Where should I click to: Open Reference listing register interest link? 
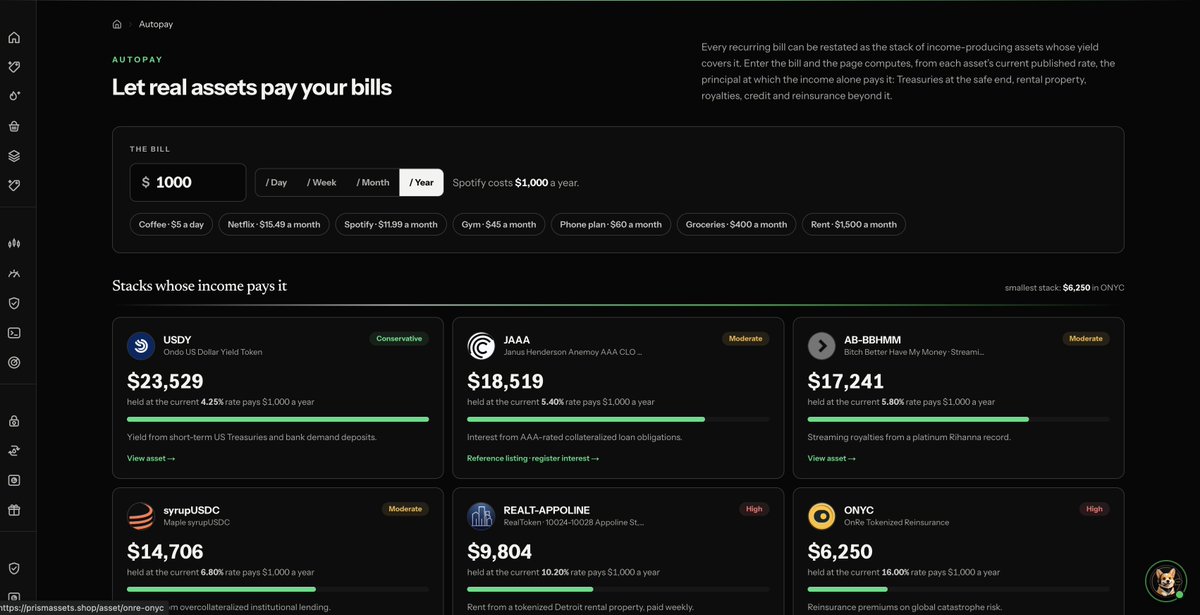coord(533,458)
